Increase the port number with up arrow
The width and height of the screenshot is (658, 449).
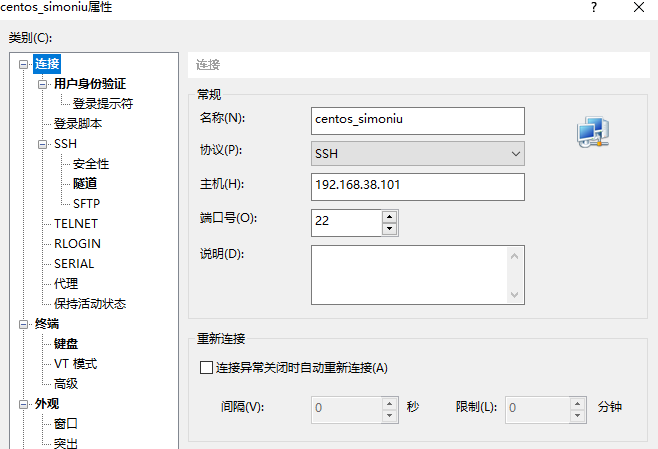(389, 215)
